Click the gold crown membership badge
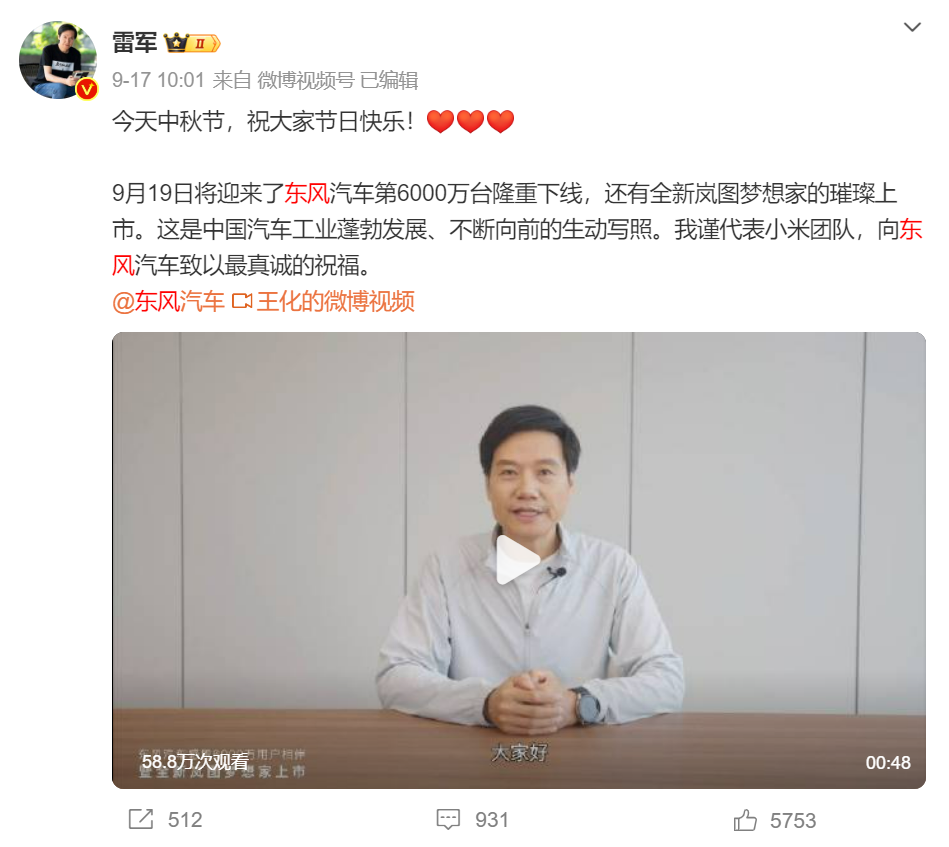The width and height of the screenshot is (949, 847). coord(192,43)
